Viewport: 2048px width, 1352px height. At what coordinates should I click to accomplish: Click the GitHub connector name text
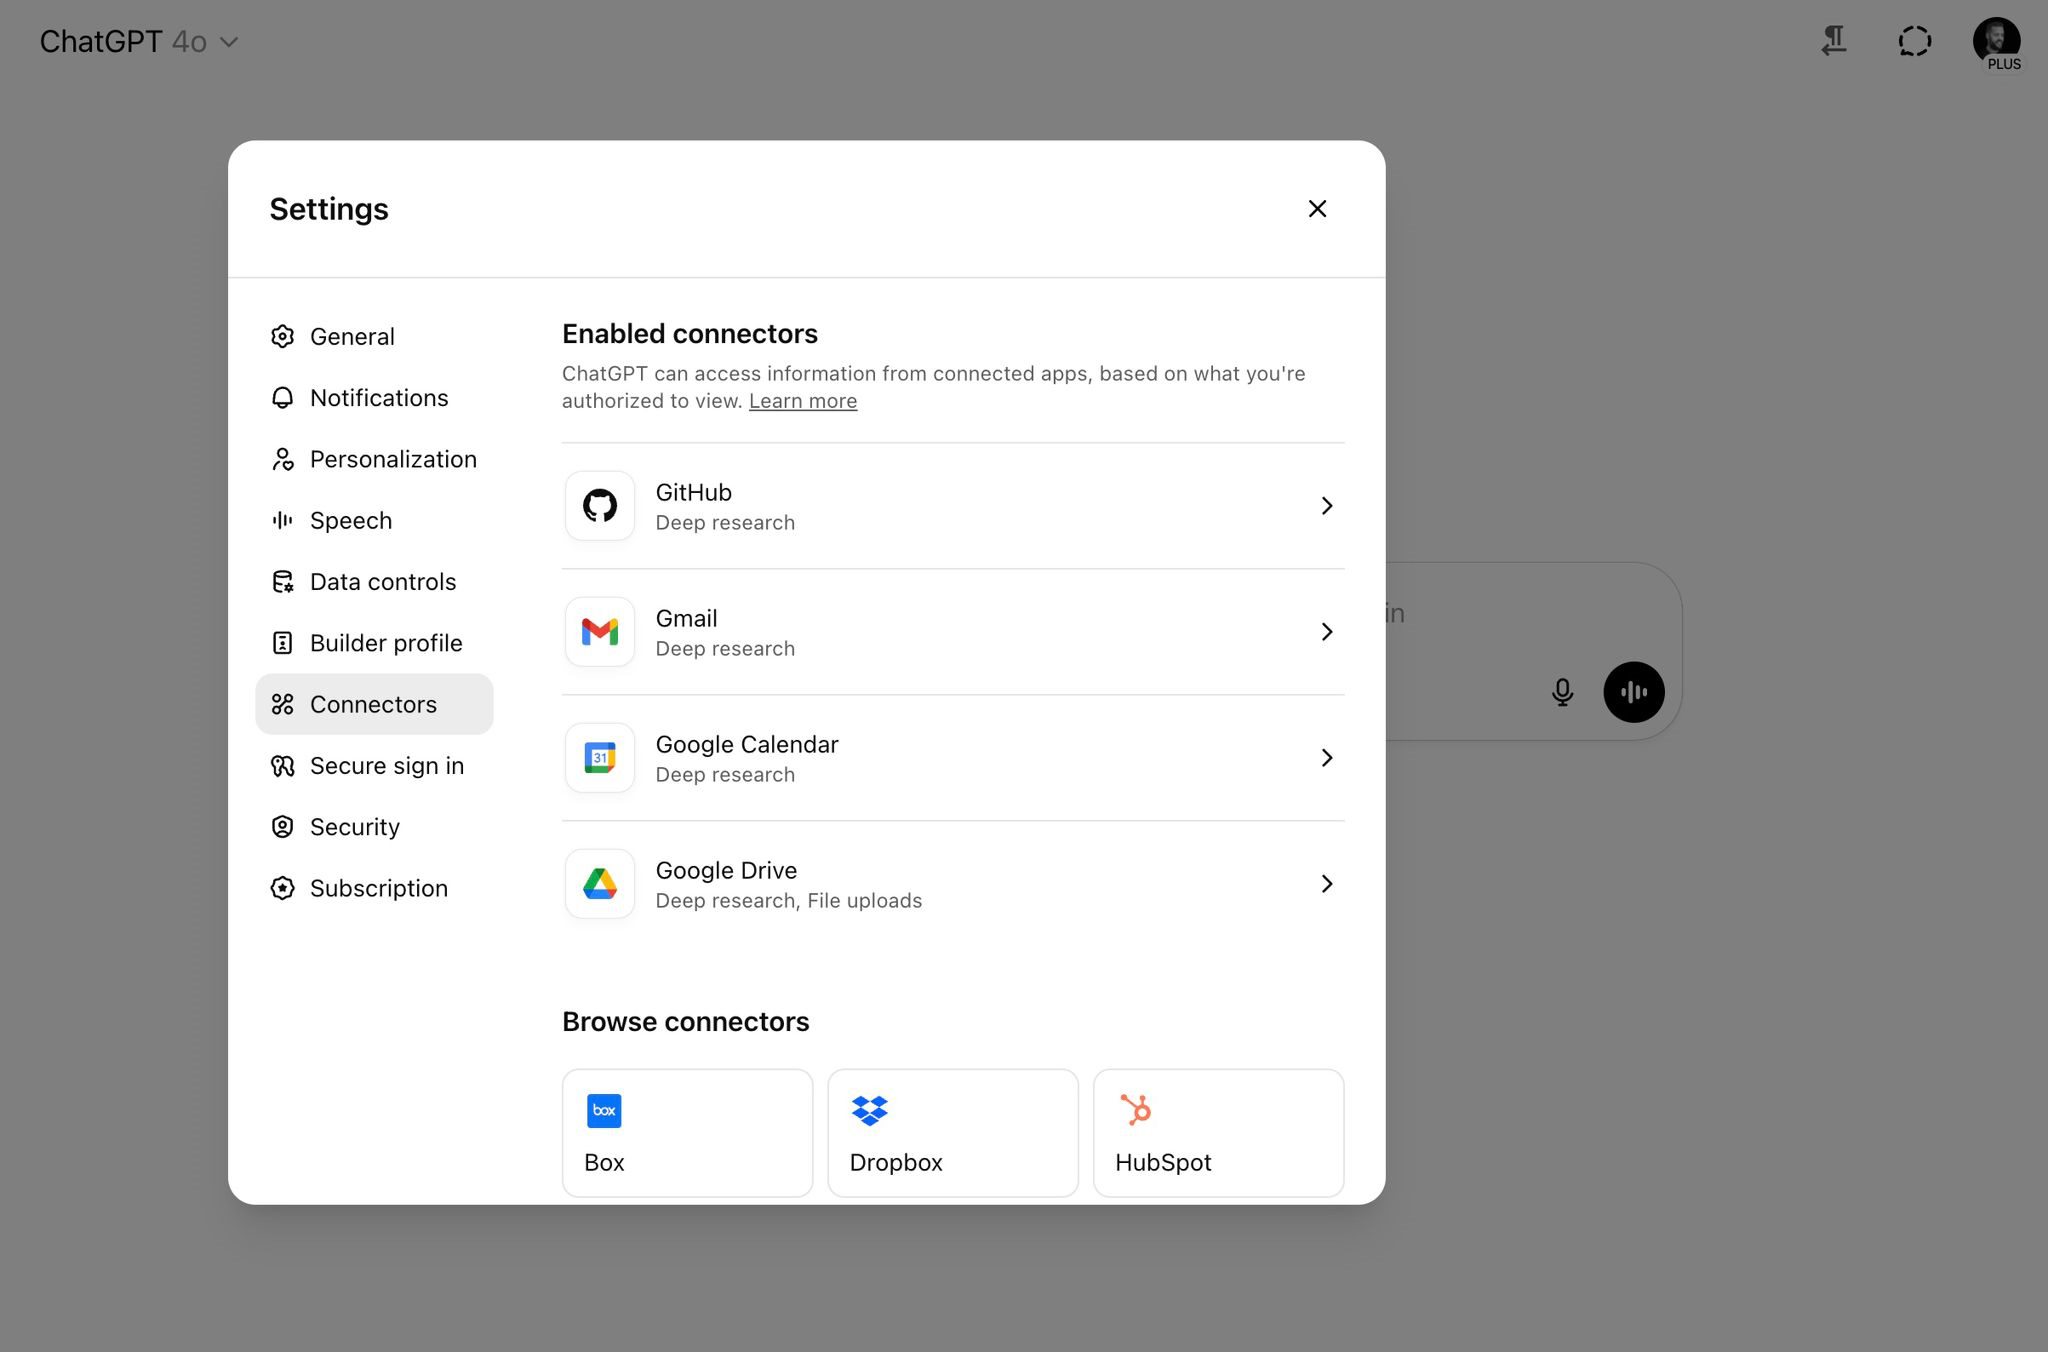[x=694, y=492]
